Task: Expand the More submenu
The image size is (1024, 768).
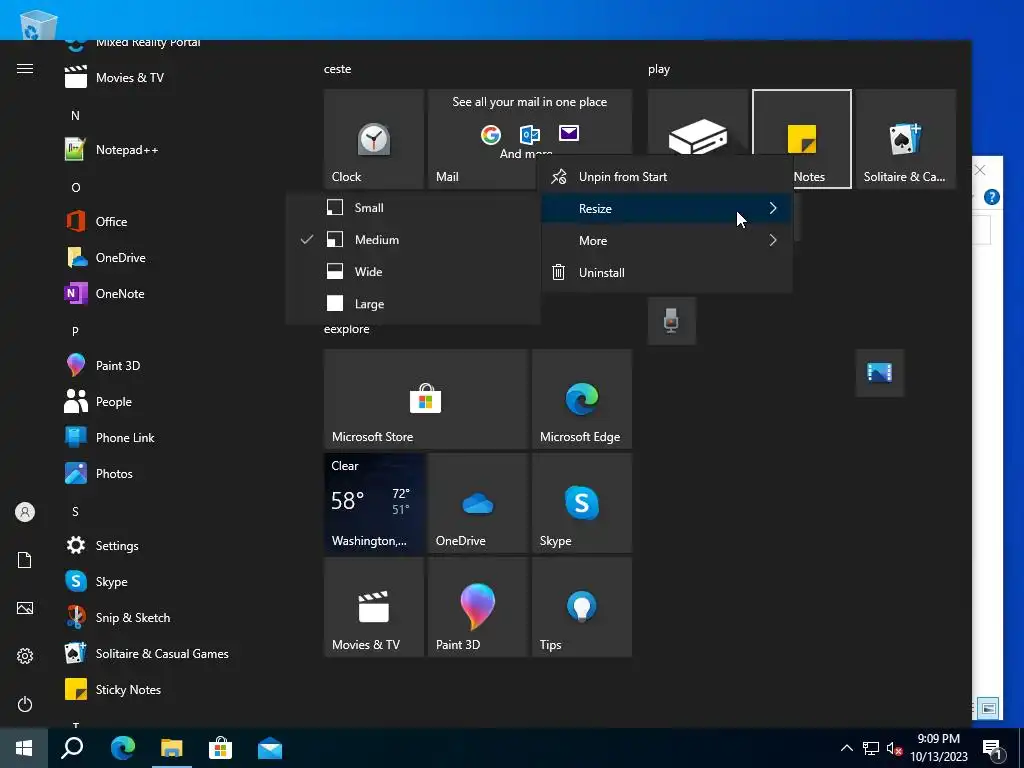Action: click(x=667, y=240)
